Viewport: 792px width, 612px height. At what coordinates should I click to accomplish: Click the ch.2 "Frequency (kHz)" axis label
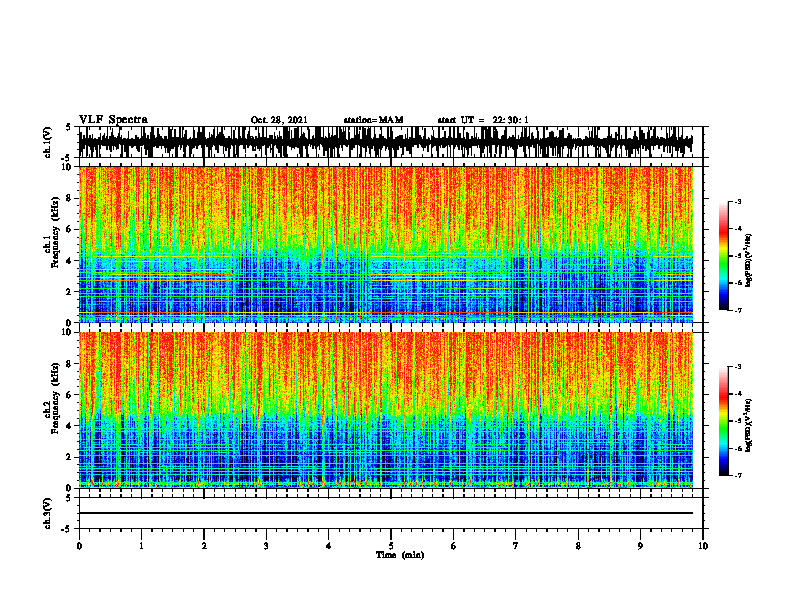point(55,397)
